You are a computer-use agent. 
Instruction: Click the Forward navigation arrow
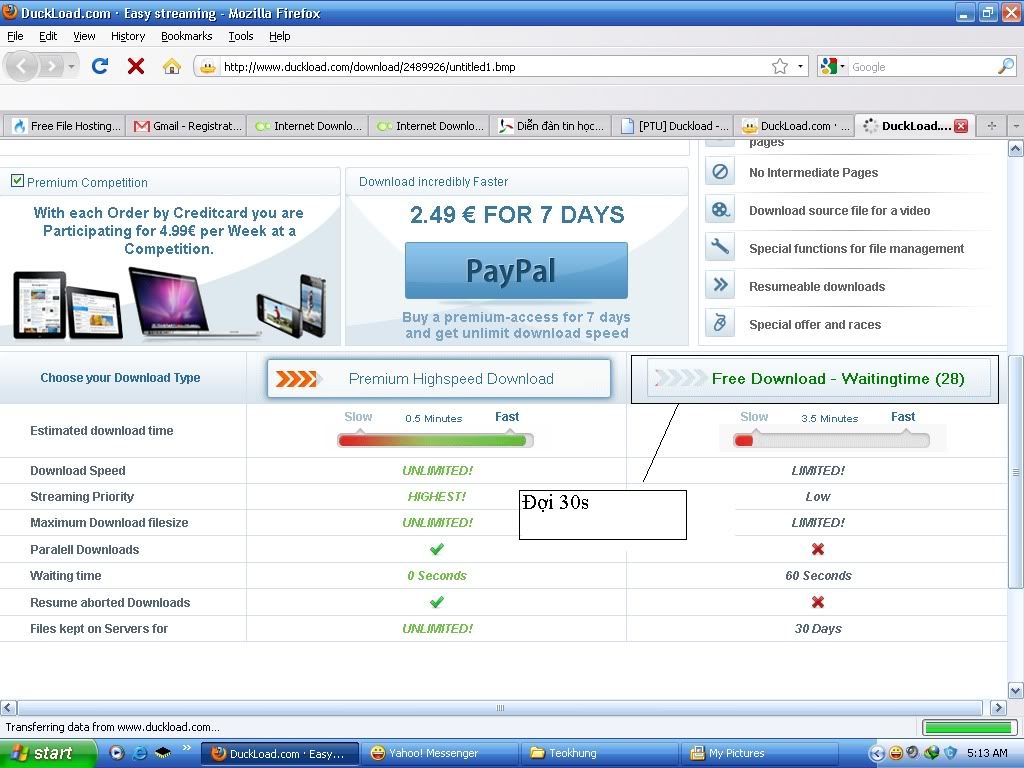tap(50, 66)
